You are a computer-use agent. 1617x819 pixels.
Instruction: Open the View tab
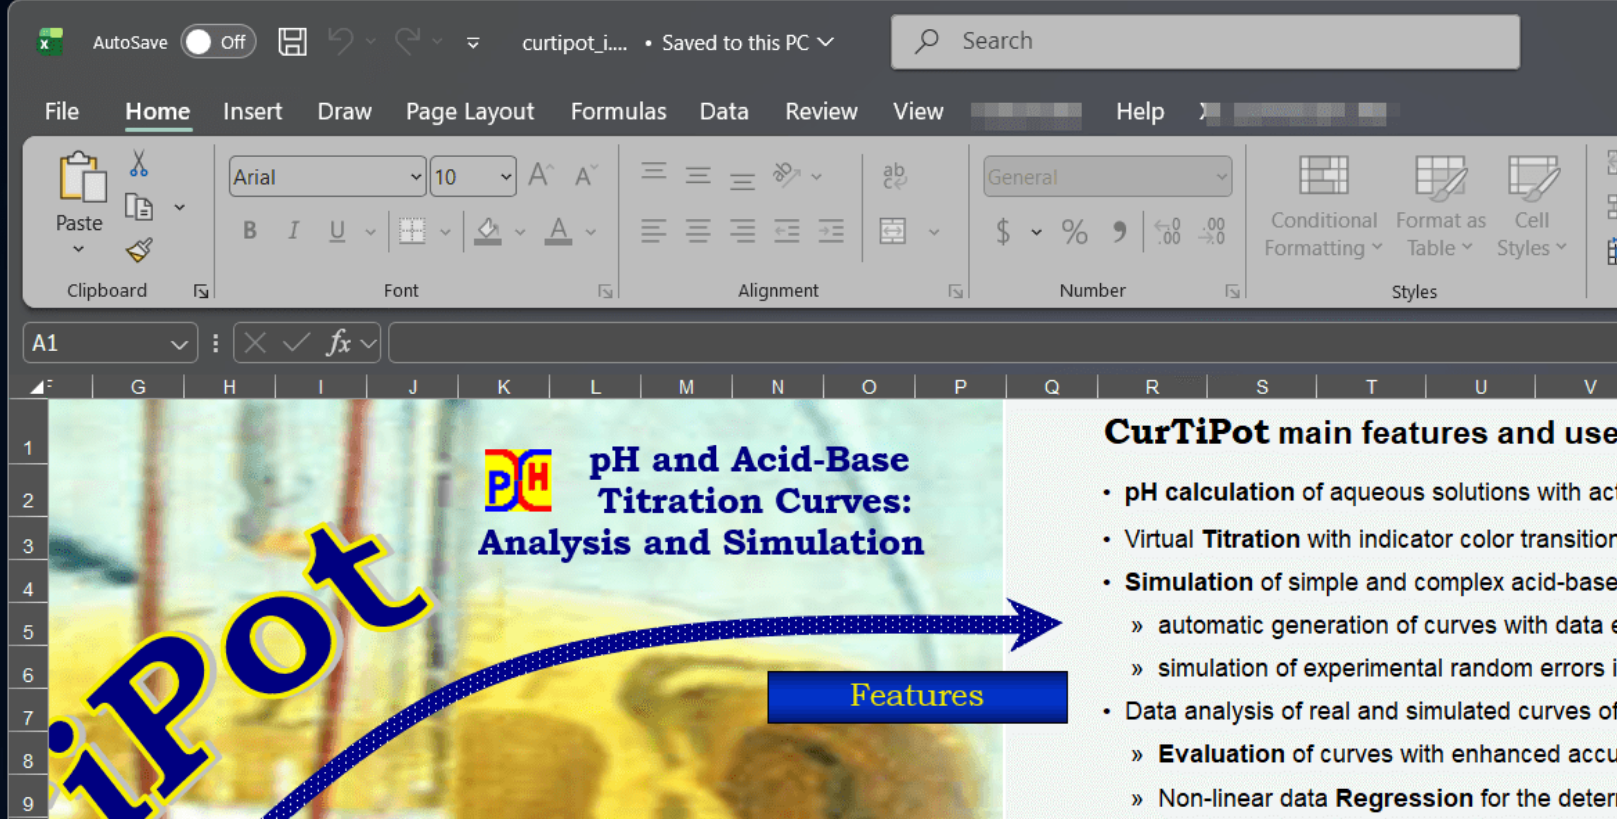[918, 112]
